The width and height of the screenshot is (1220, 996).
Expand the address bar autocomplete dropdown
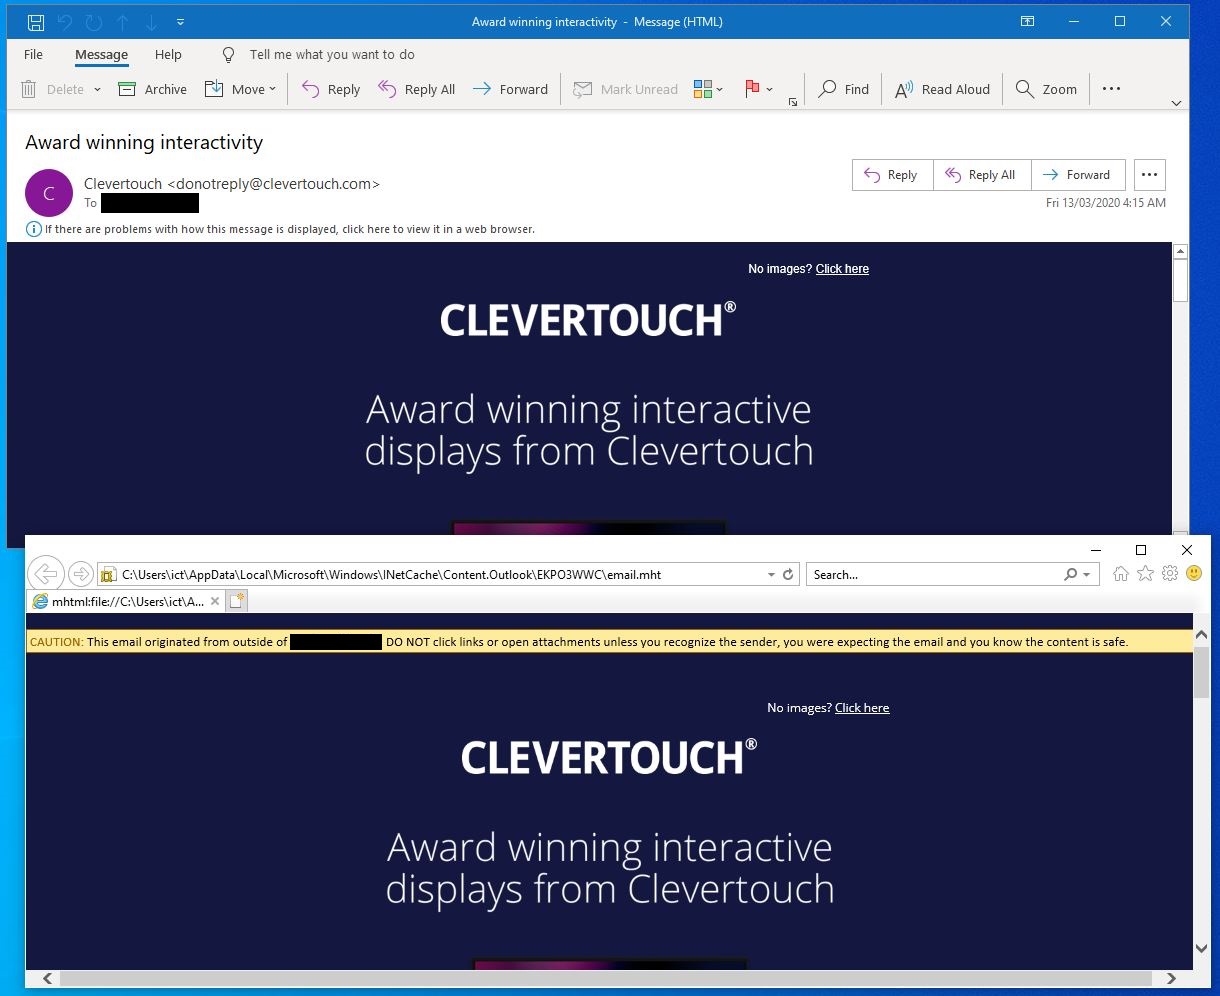tap(771, 575)
